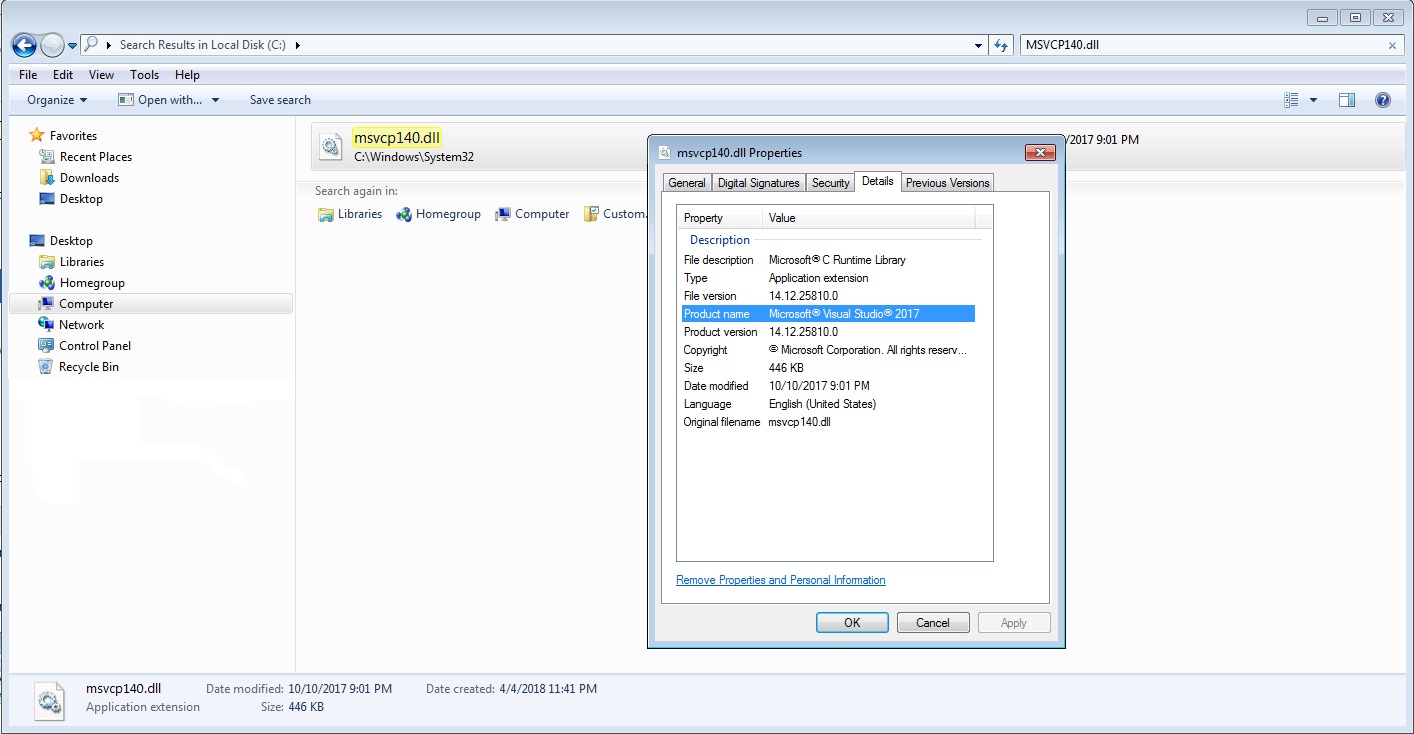Select the Original filename row
This screenshot has height=734, width=1414.
pyautogui.click(x=828, y=422)
